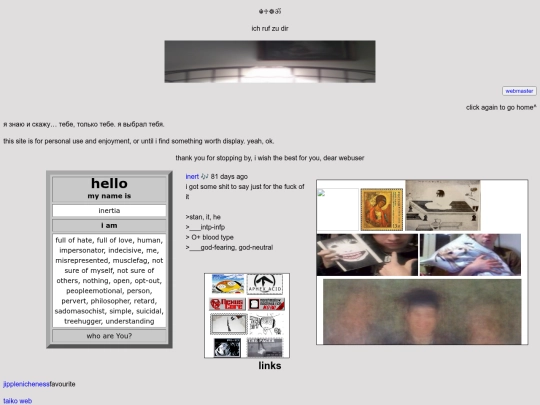Click the broken image placeholder in gallery
The image size is (540, 405).
[x=338, y=209]
